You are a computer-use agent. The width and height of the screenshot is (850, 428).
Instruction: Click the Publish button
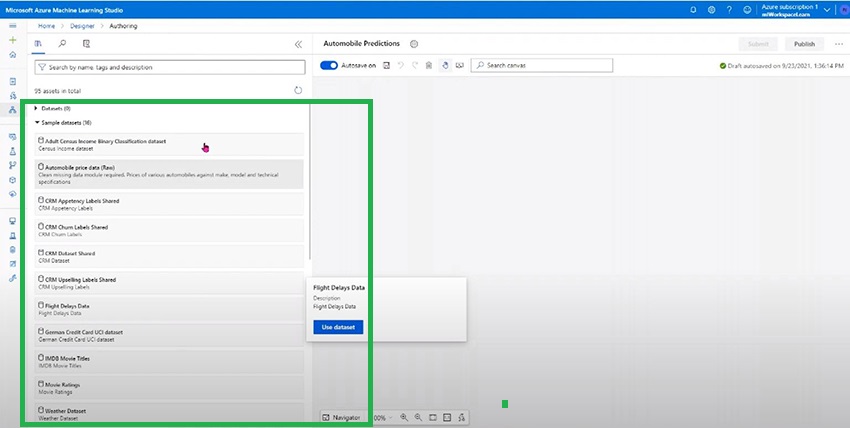[x=804, y=44]
